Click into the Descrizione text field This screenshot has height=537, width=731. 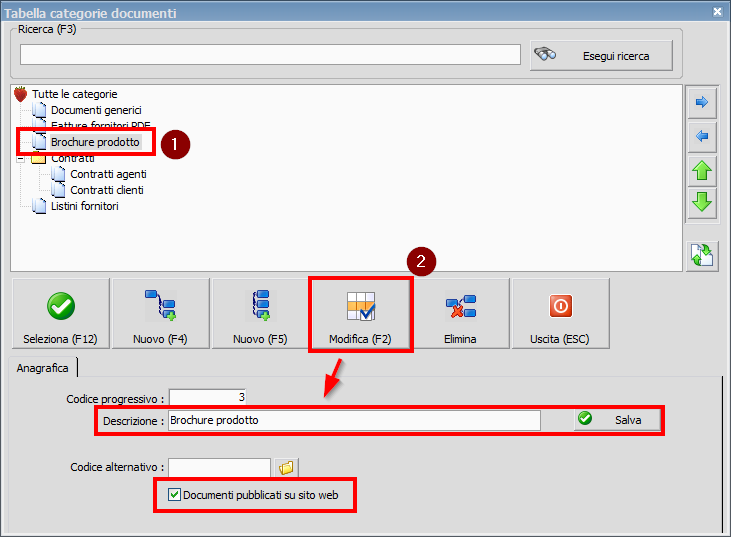click(x=353, y=420)
